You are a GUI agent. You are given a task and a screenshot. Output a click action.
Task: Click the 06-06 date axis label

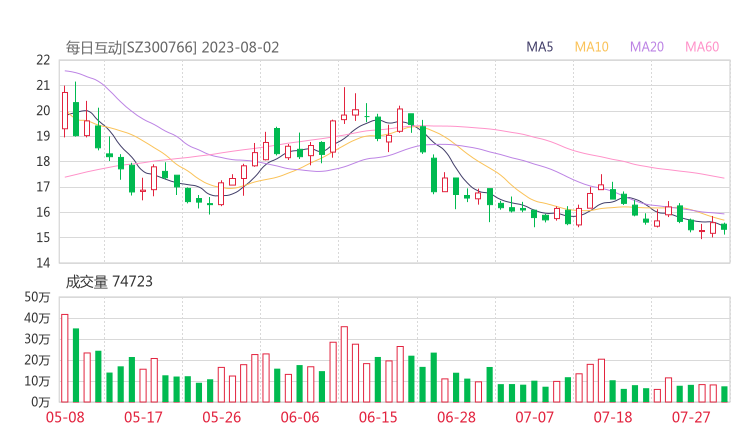(300, 417)
